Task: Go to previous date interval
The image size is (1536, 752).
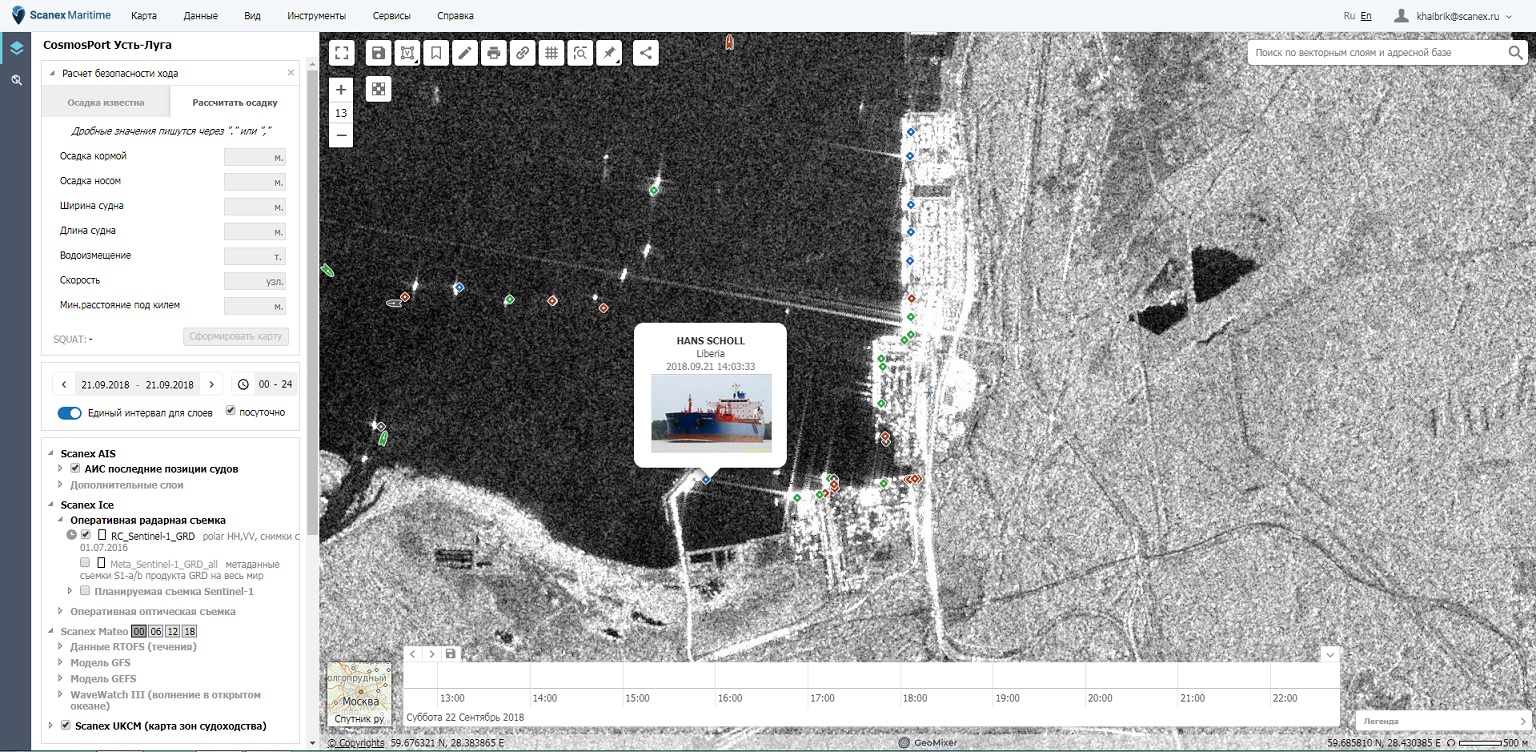Action: coord(64,384)
